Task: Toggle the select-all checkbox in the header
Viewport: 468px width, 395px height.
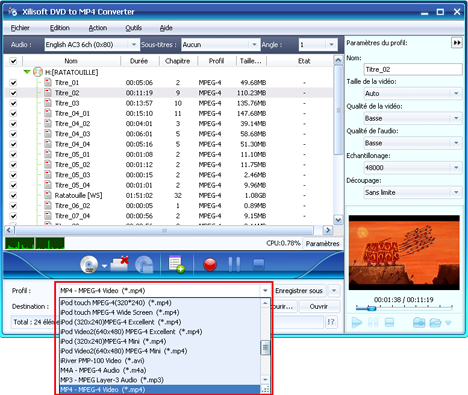Action: (13, 61)
